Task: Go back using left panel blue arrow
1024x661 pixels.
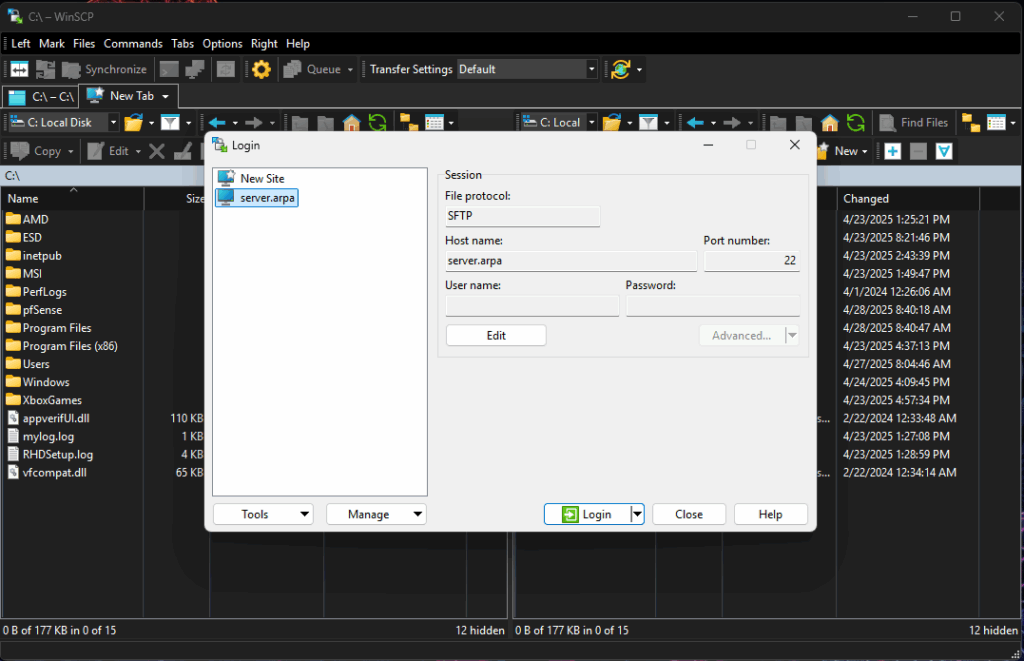Action: [x=217, y=122]
